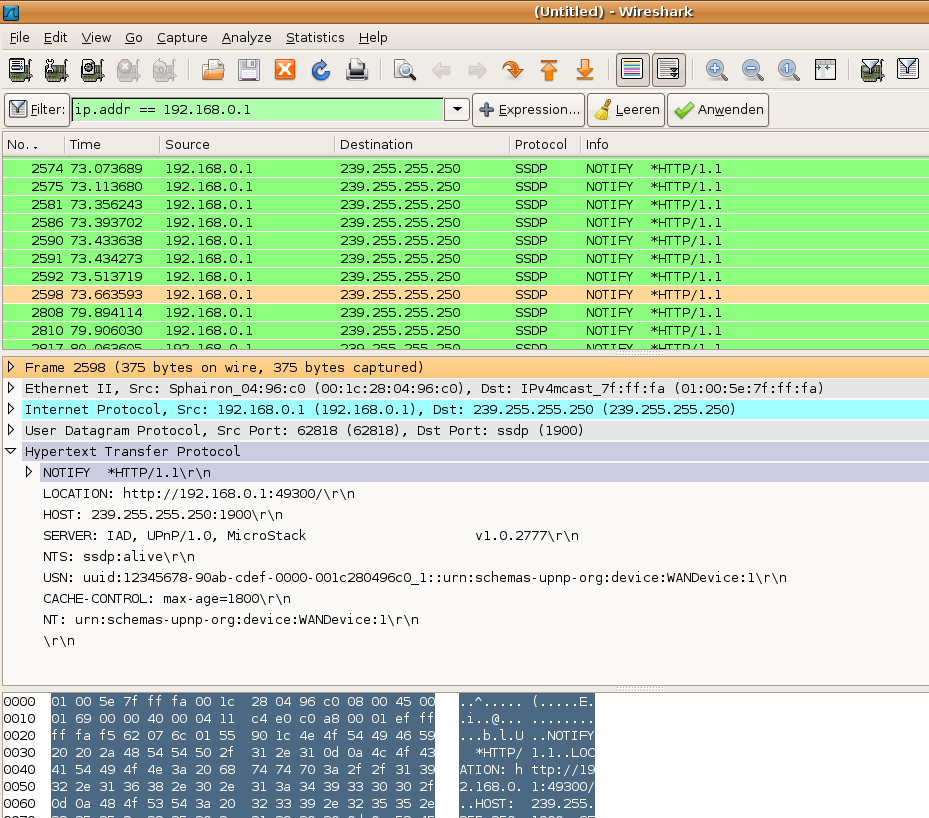The height and width of the screenshot is (818, 929).
Task: Expand the Frame 2598 tree node
Action: [x=11, y=367]
